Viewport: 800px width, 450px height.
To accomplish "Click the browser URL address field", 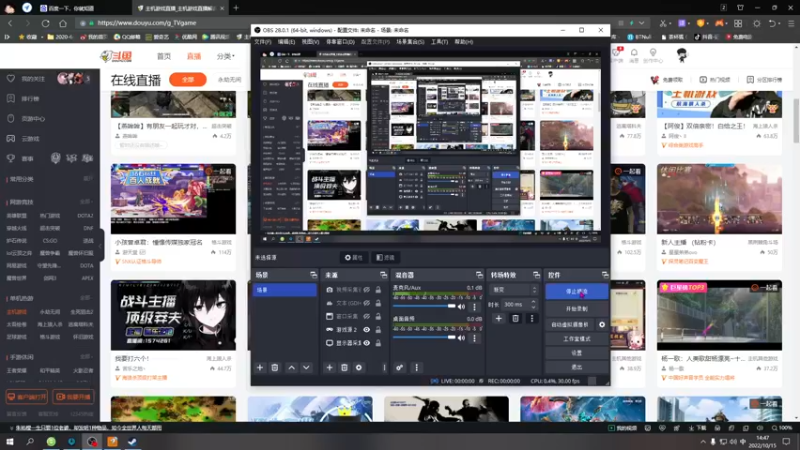I will coord(347,23).
